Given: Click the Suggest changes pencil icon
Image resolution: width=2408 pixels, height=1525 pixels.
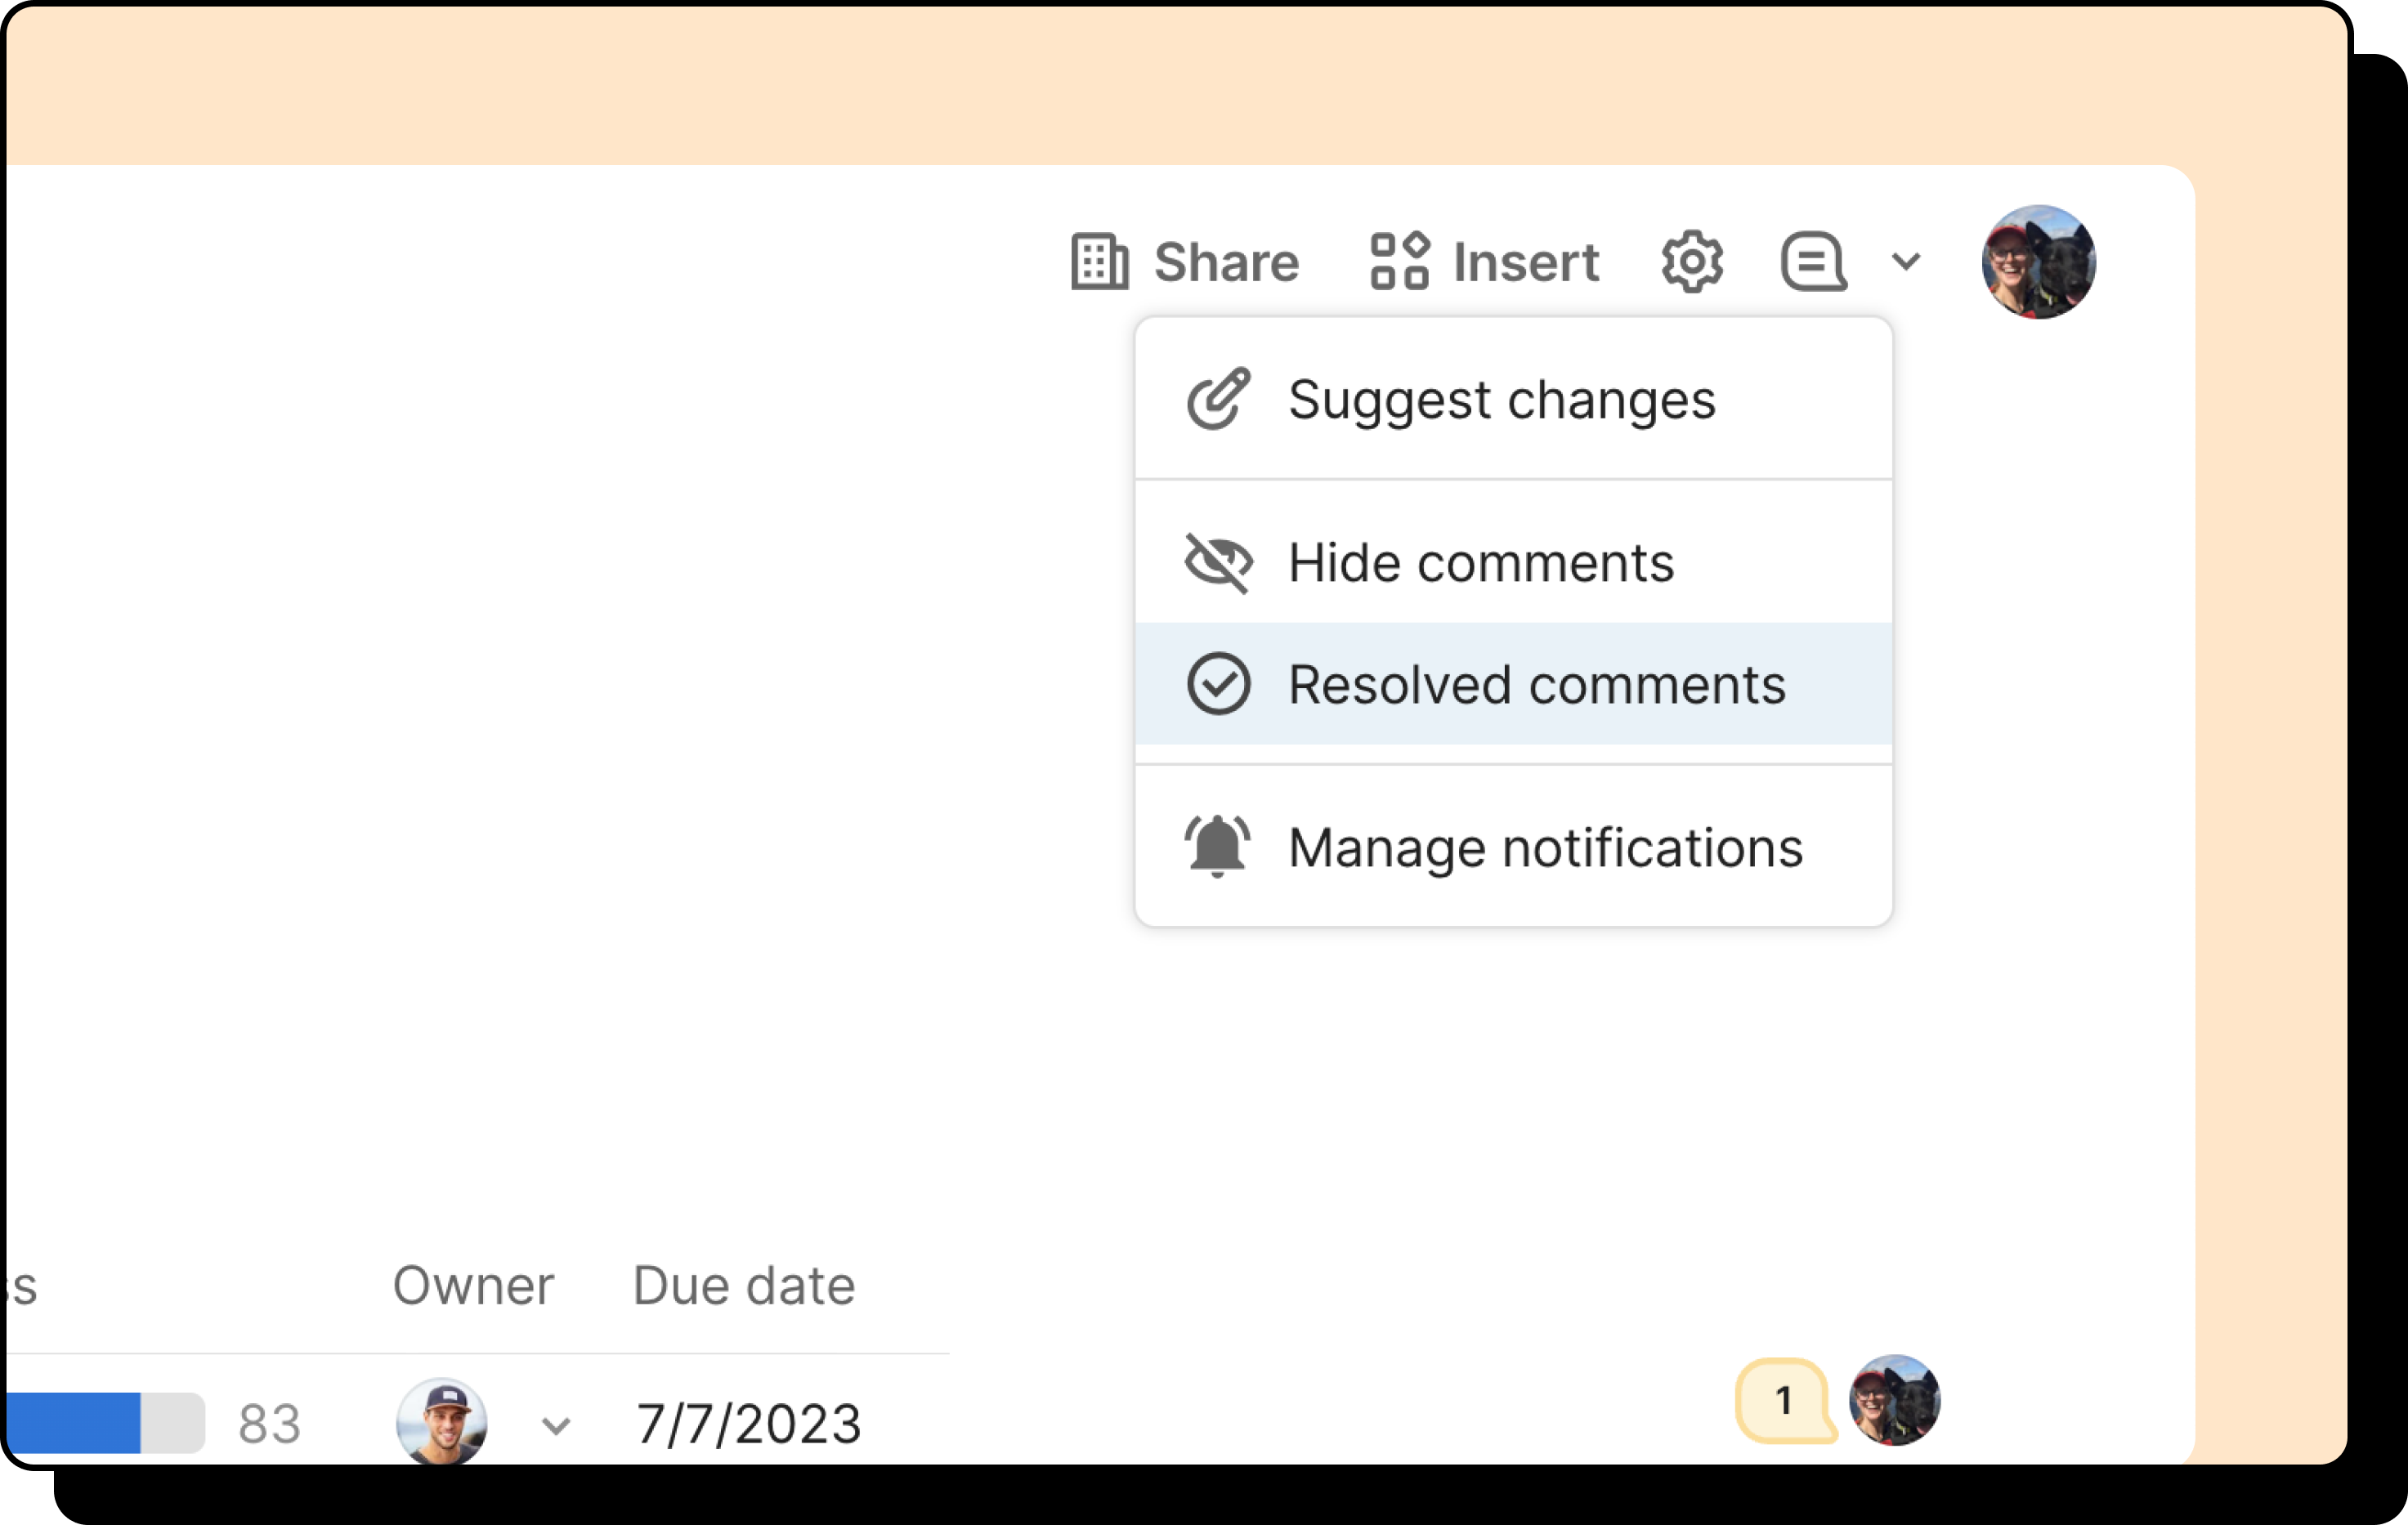Looking at the screenshot, I should (x=1218, y=399).
